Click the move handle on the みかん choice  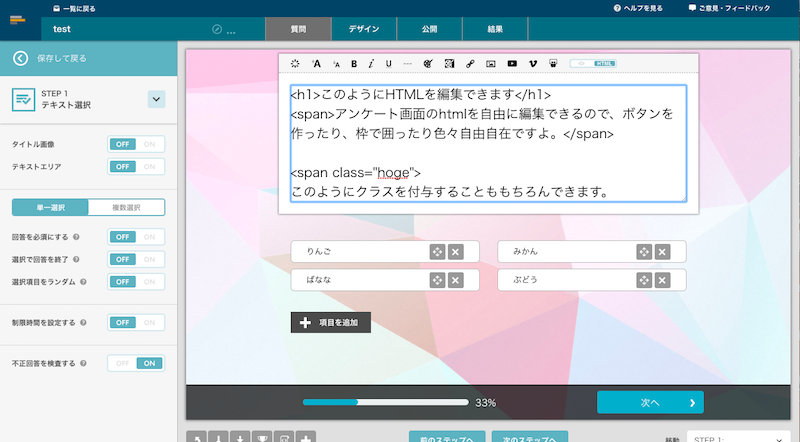click(644, 252)
